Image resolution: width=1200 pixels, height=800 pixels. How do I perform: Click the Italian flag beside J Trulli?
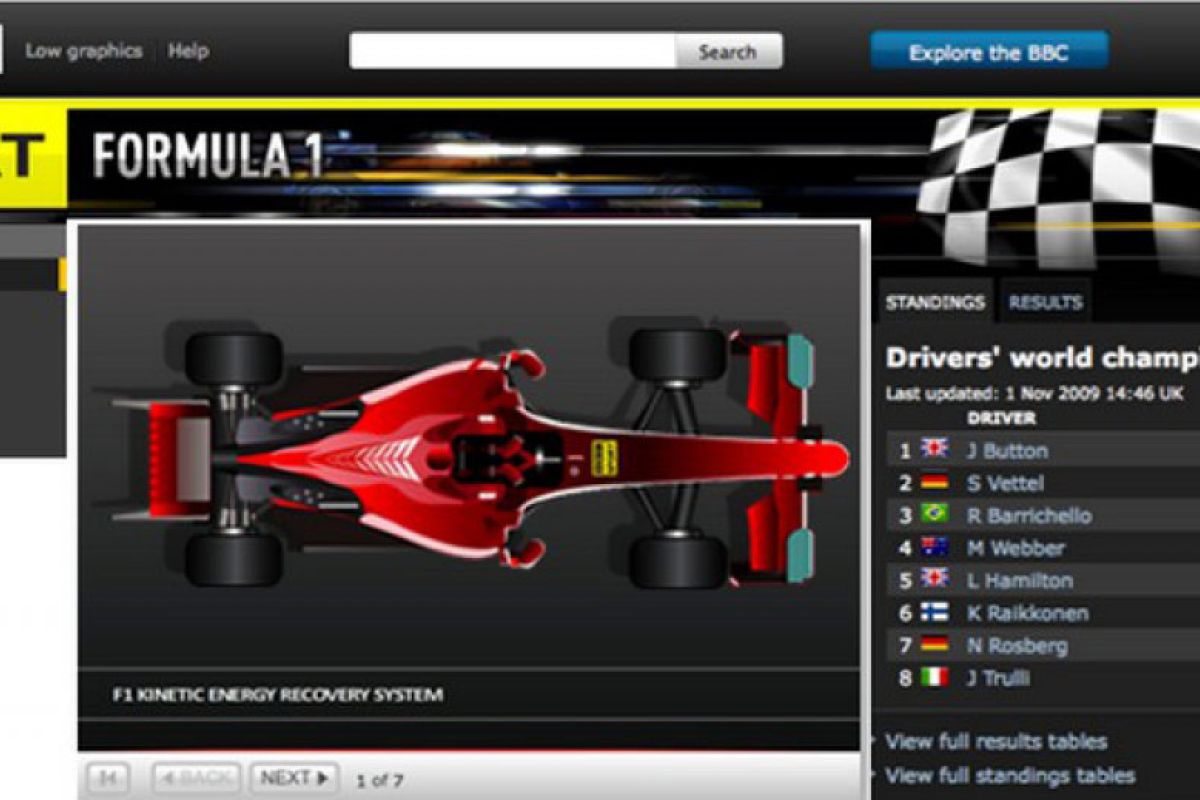click(935, 677)
